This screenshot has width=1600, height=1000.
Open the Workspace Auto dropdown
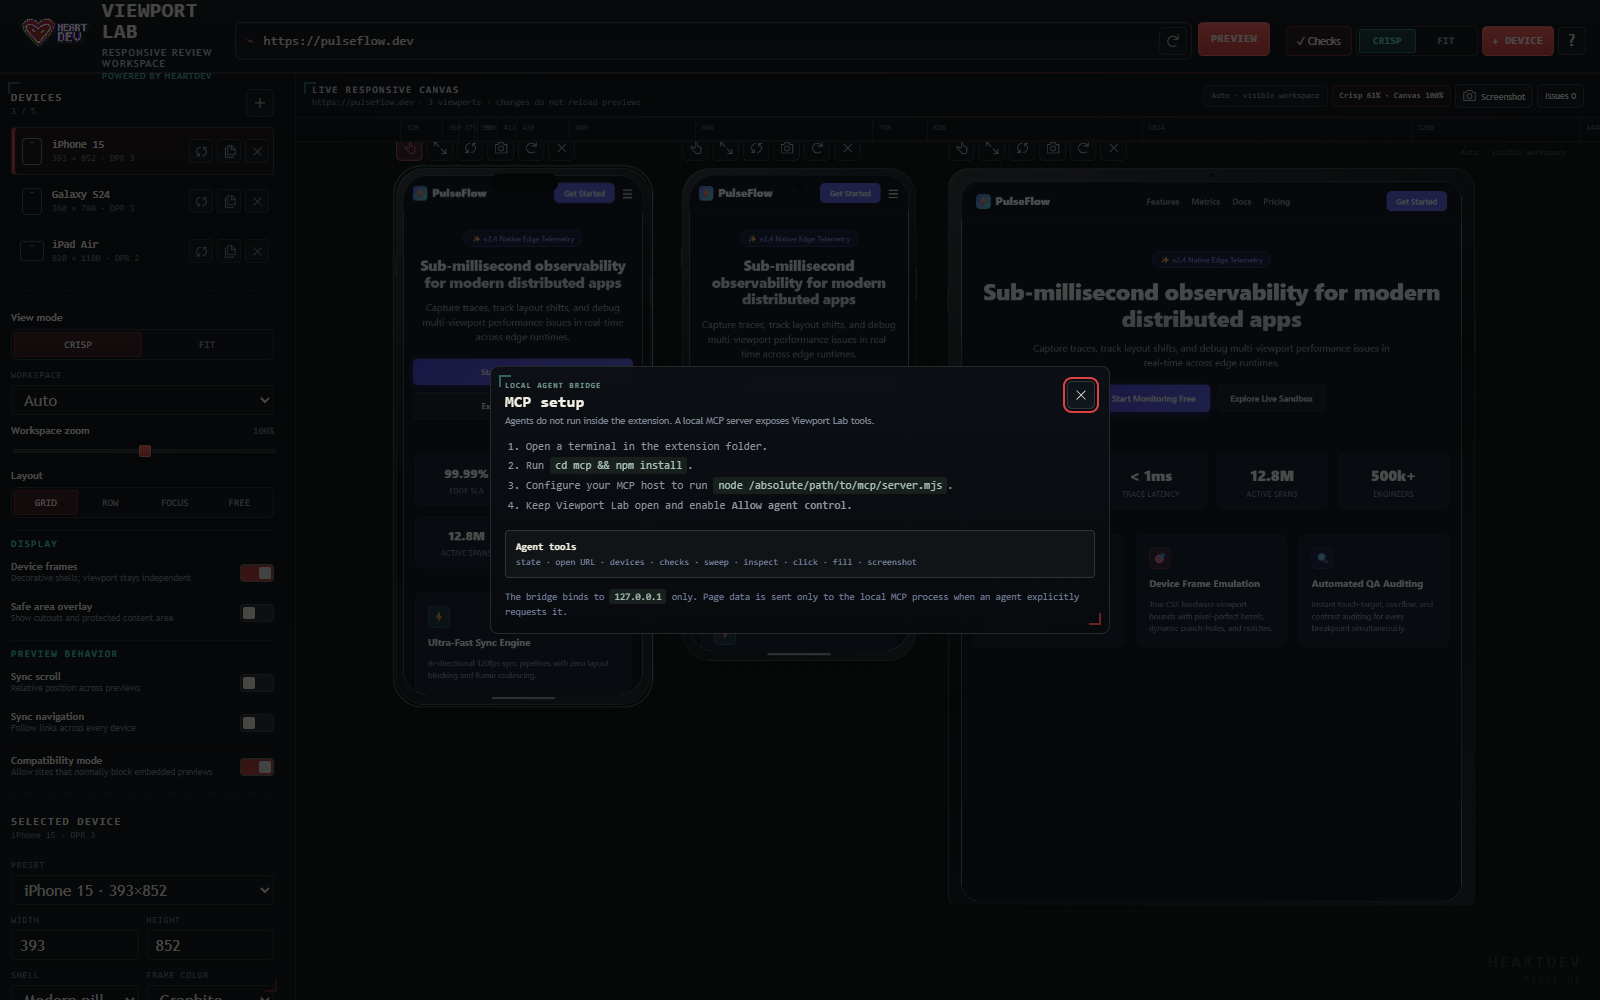pos(142,400)
